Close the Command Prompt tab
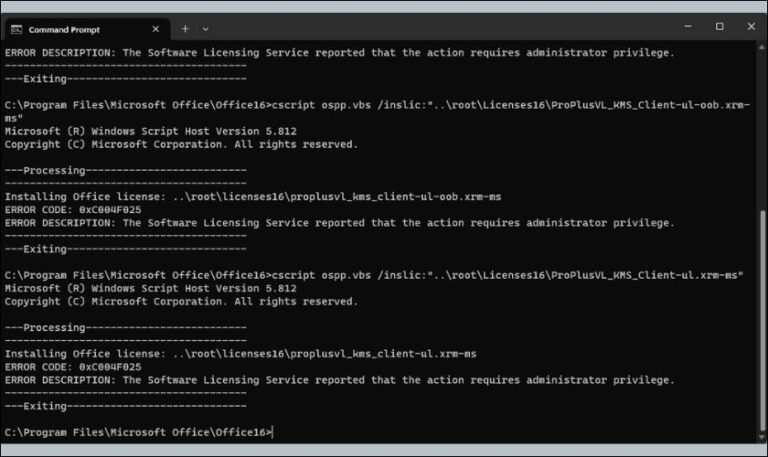The image size is (768, 457). click(156, 29)
